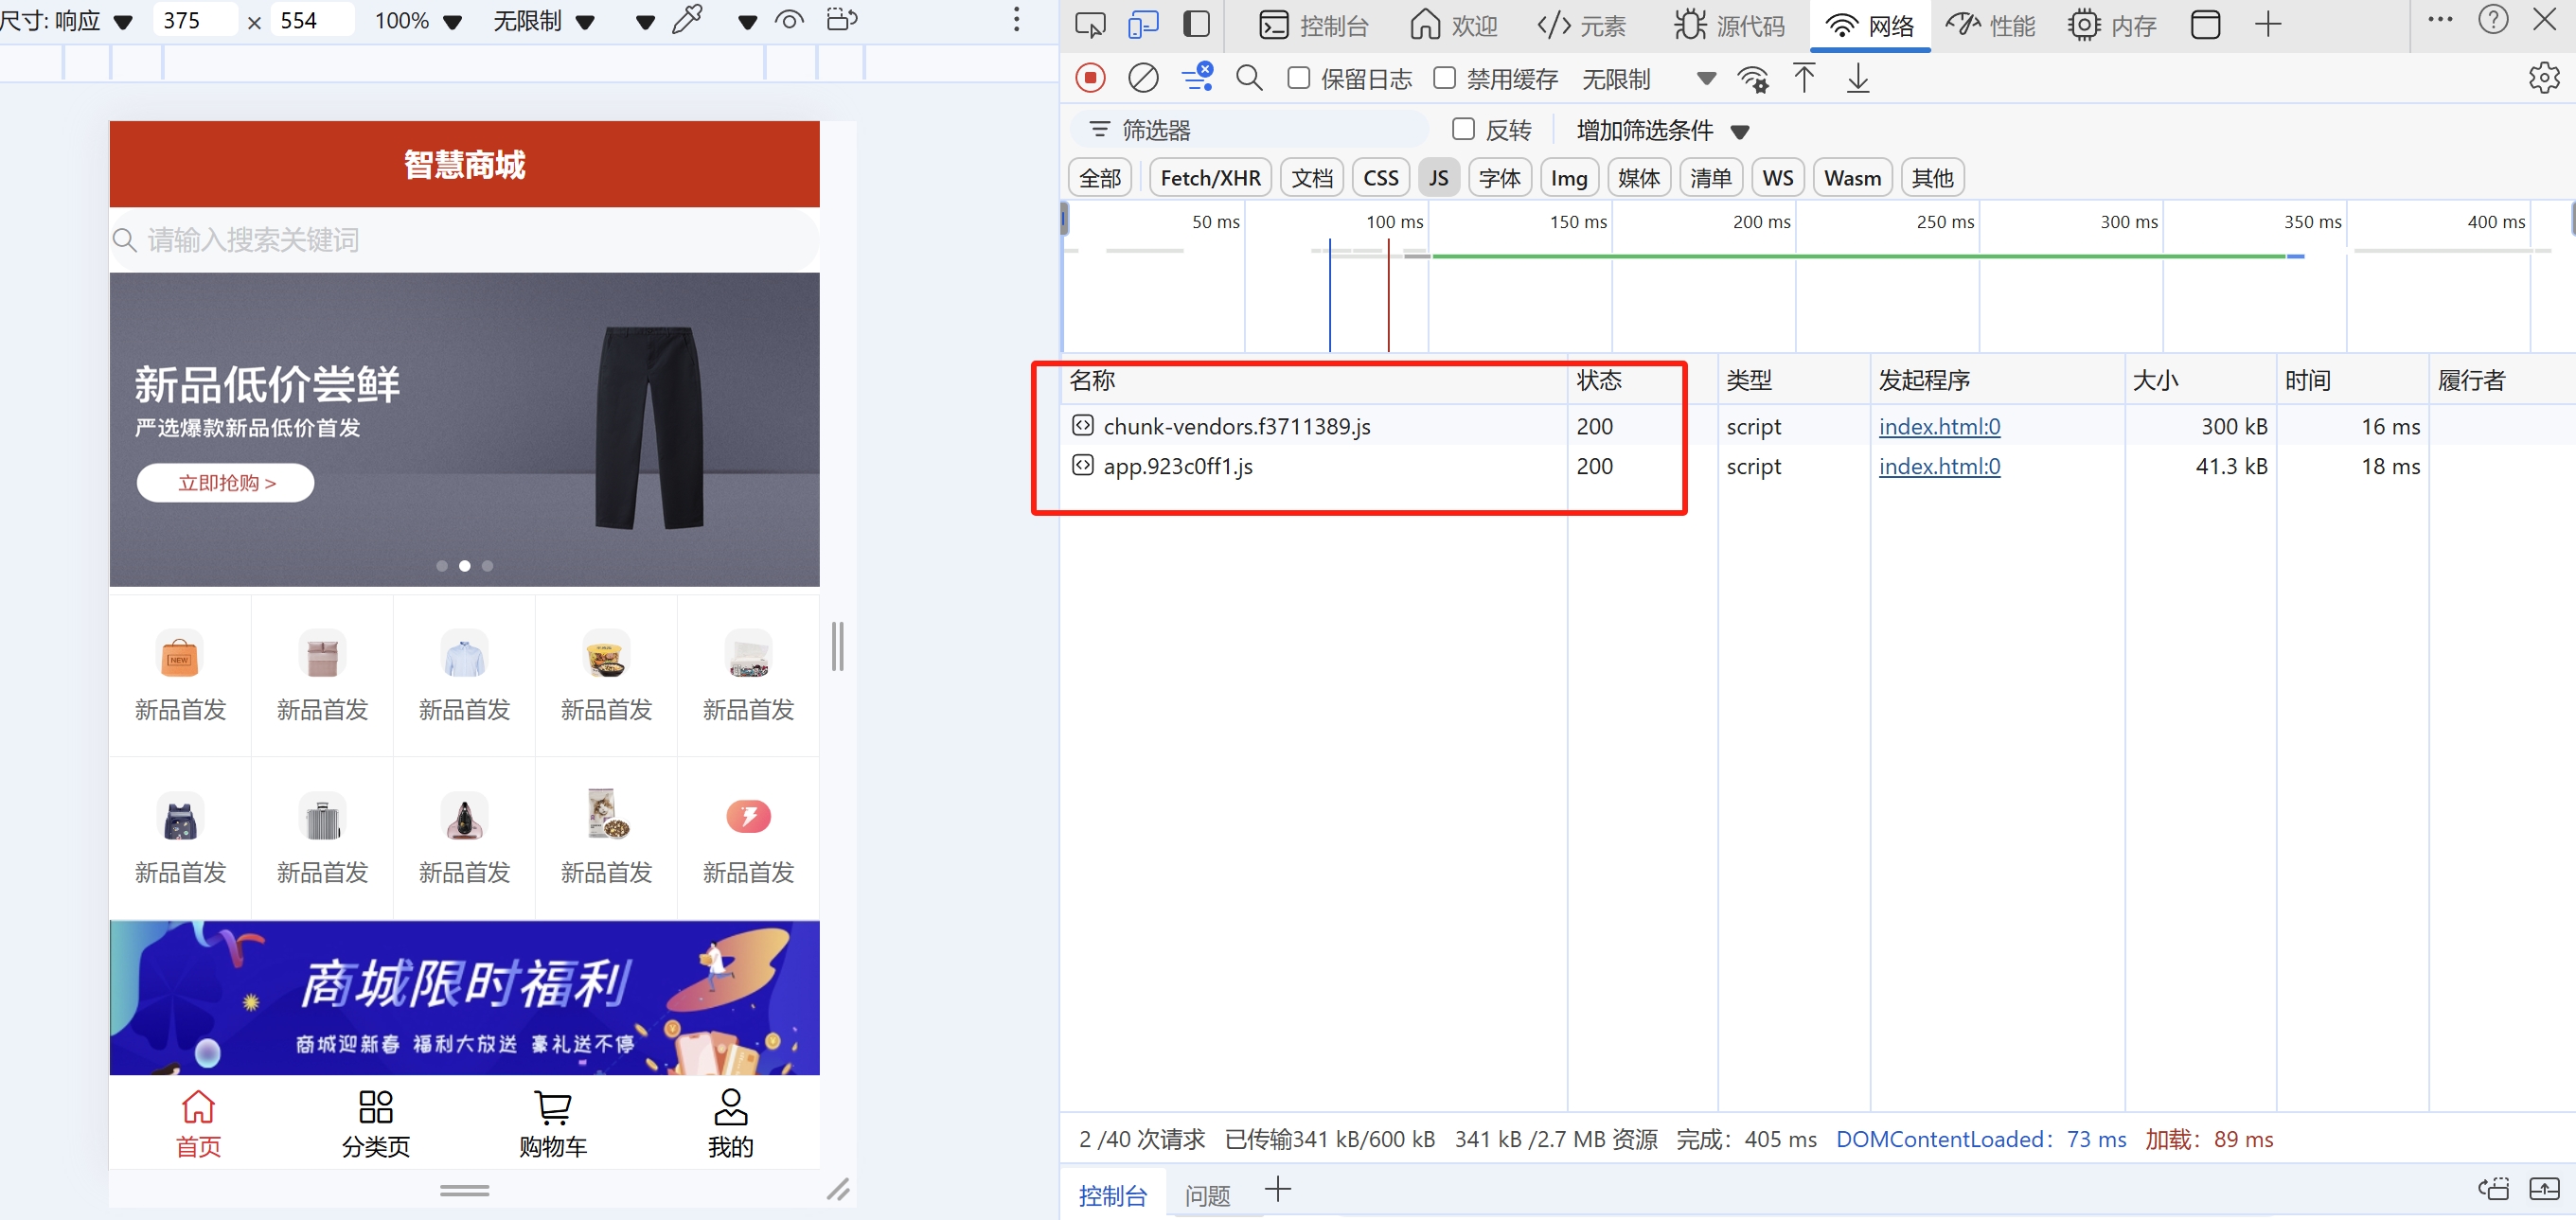This screenshot has width=2576, height=1220.
Task: Click the inspect element picker icon
Action: 1090,24
